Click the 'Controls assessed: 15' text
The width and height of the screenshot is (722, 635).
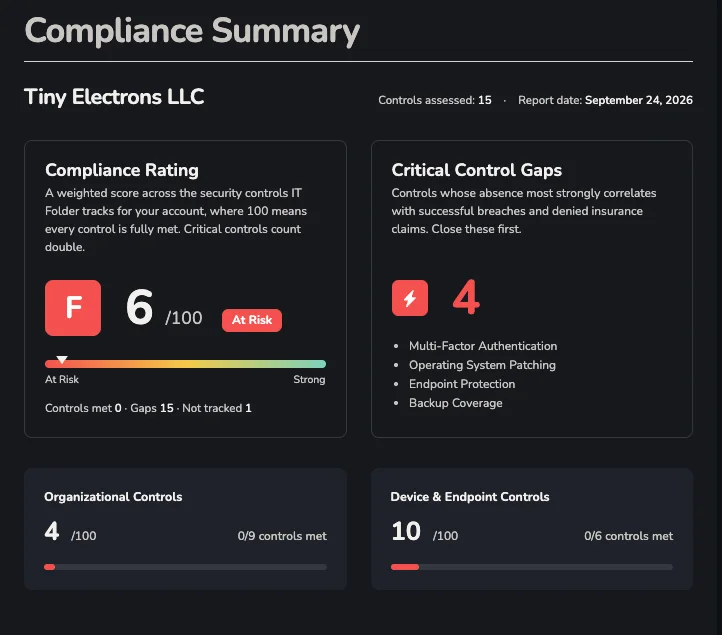(x=435, y=100)
